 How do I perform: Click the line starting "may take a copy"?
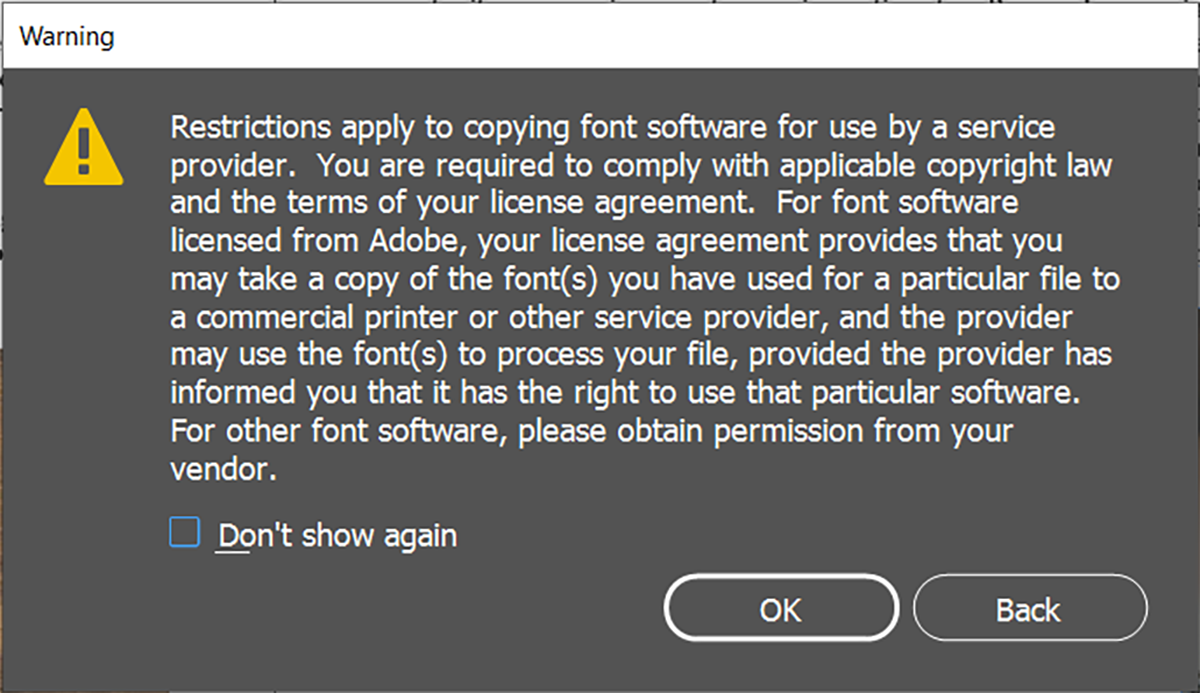644,279
